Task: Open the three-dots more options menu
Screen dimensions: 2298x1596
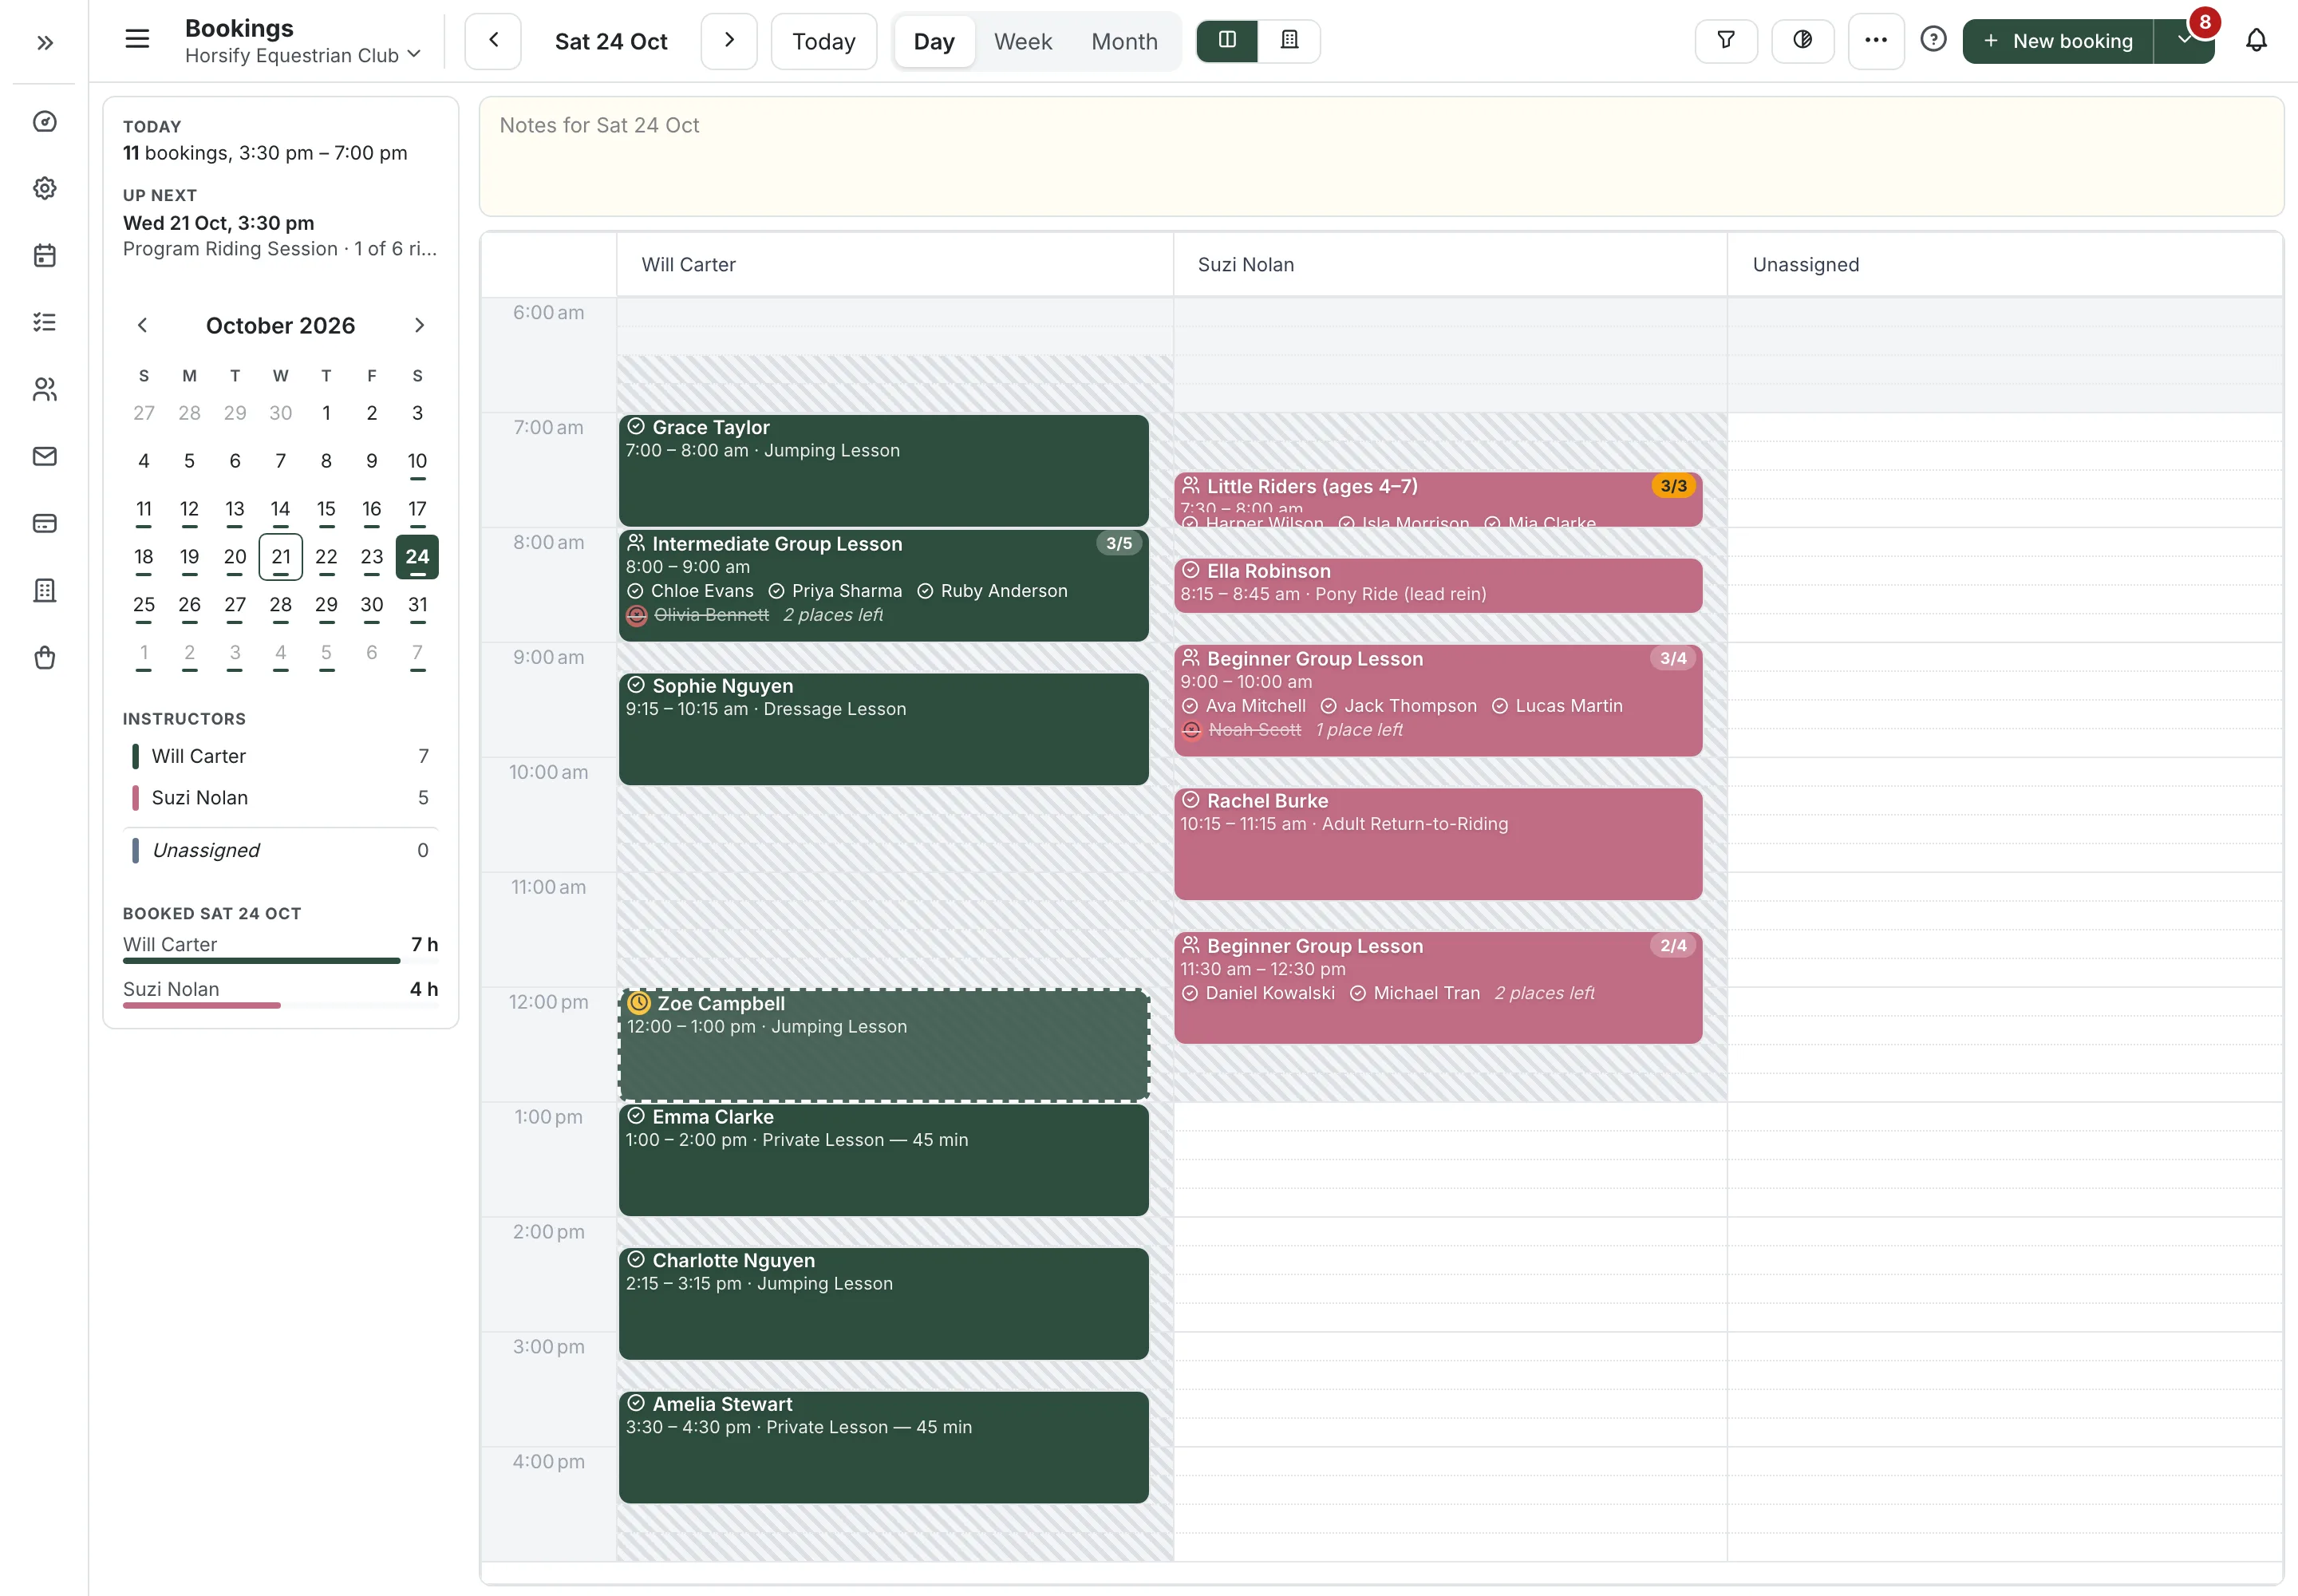Action: coord(1876,41)
